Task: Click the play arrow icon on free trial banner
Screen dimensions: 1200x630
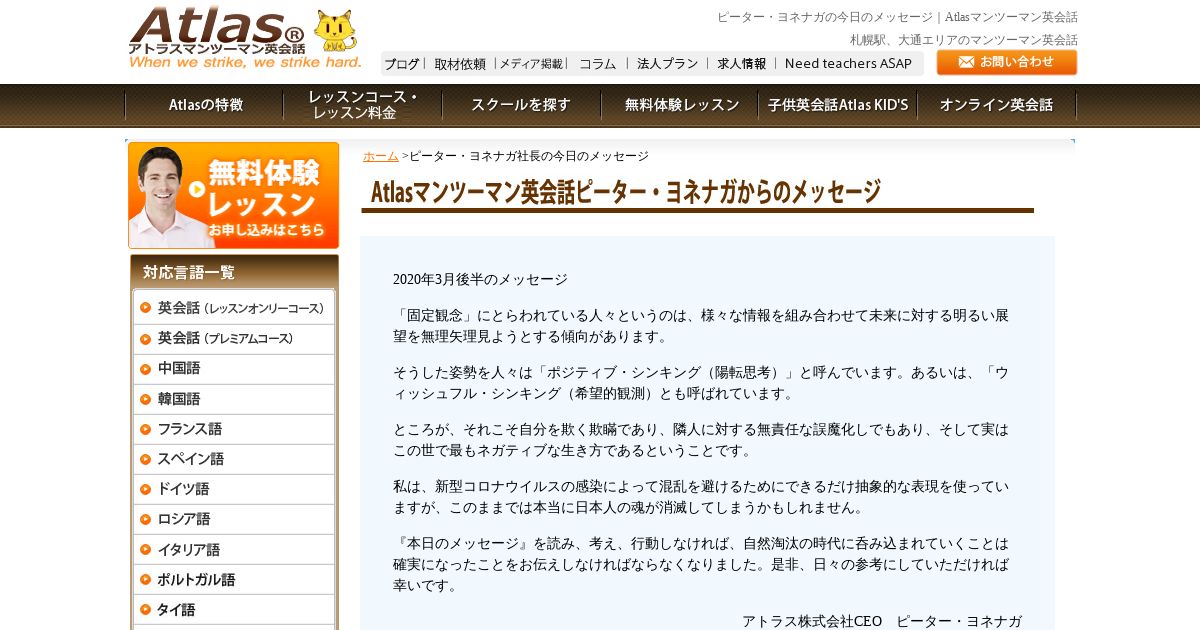Action: pyautogui.click(x=197, y=189)
